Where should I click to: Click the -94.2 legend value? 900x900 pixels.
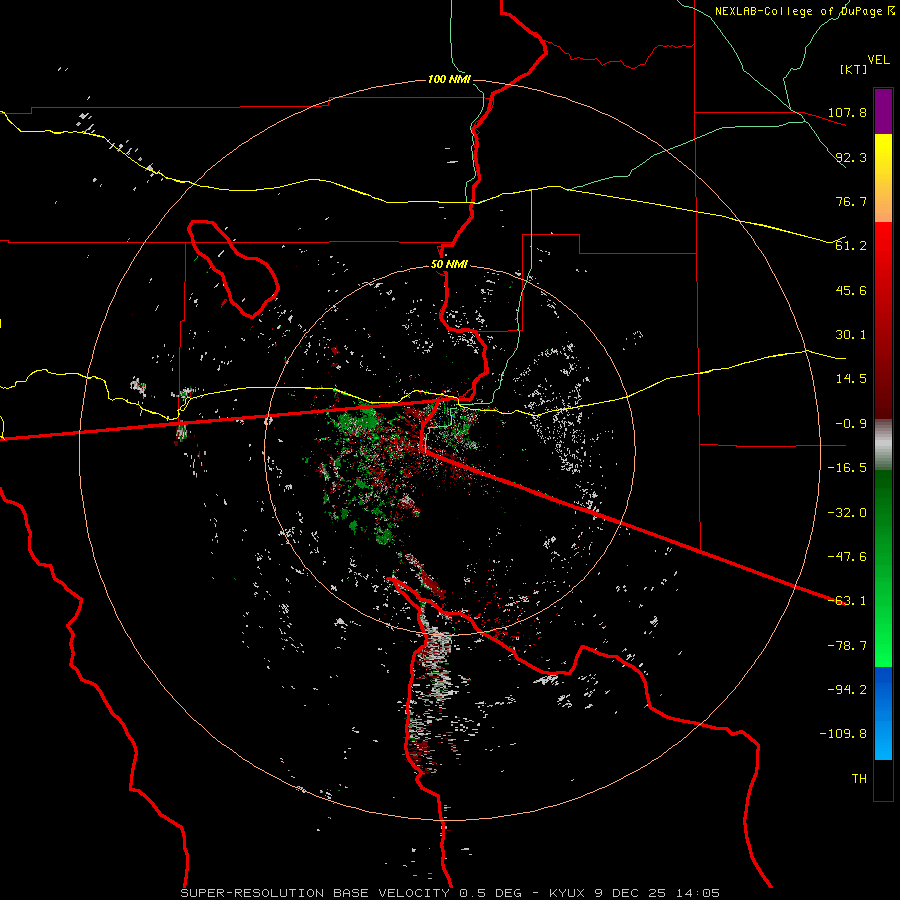(x=847, y=690)
